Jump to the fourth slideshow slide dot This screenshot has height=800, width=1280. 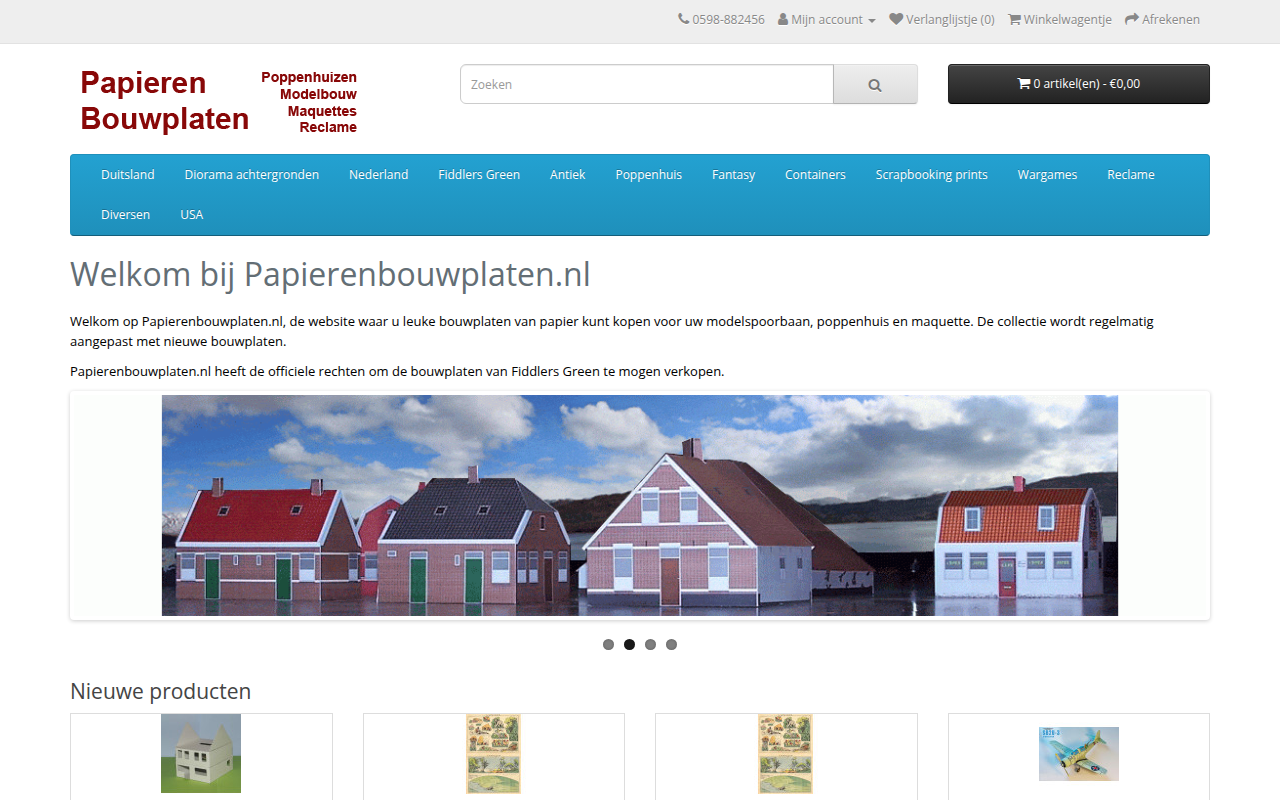pos(671,645)
